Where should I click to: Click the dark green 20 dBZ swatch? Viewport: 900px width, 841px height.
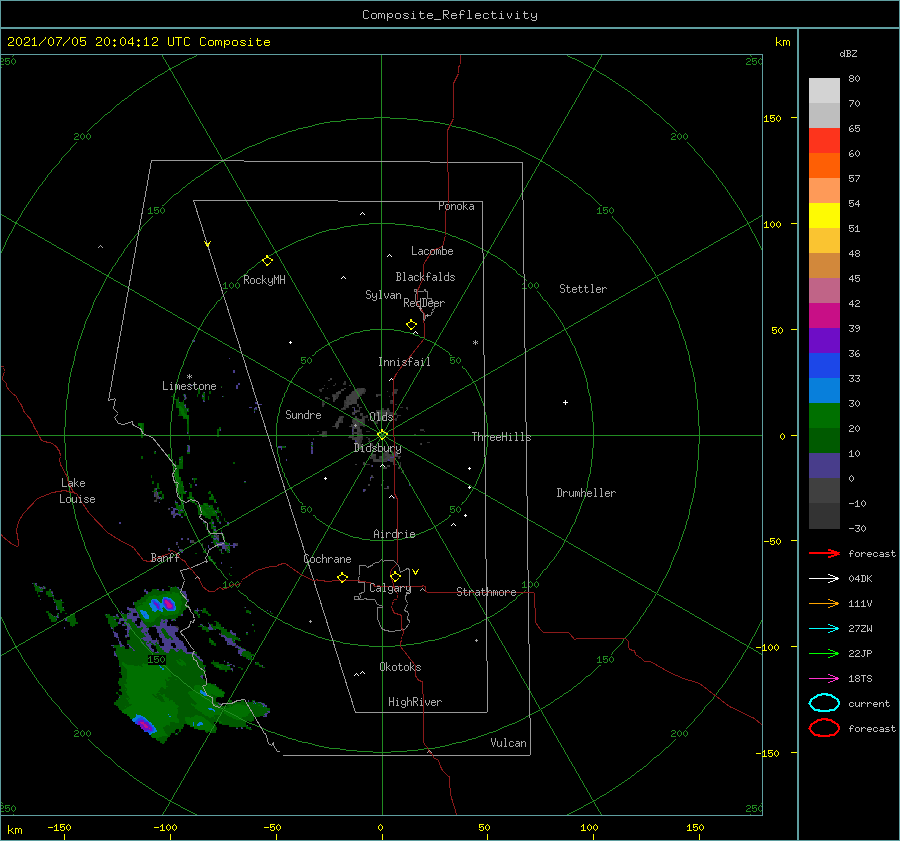pyautogui.click(x=824, y=440)
